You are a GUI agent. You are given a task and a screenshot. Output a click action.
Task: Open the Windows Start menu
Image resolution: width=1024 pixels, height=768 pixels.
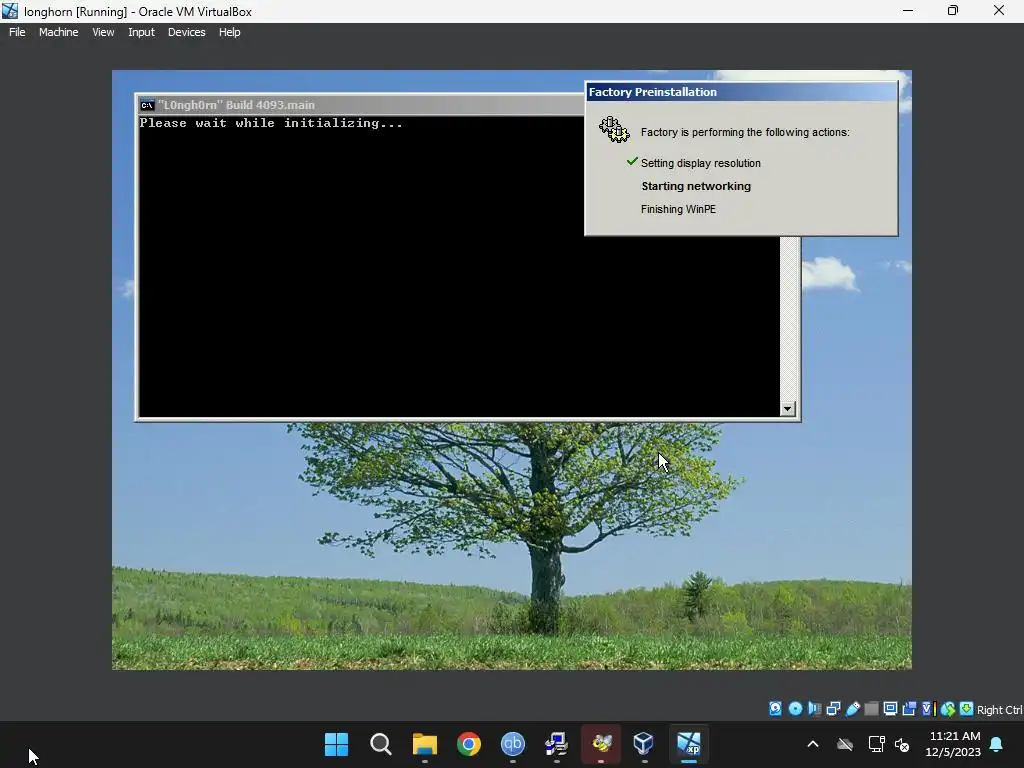coord(336,744)
